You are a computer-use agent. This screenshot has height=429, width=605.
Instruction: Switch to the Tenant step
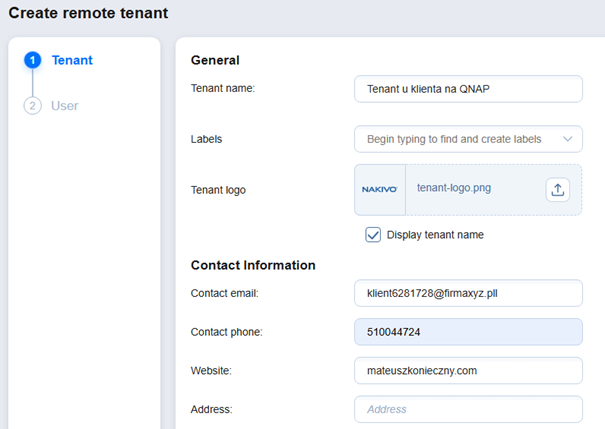[x=72, y=60]
